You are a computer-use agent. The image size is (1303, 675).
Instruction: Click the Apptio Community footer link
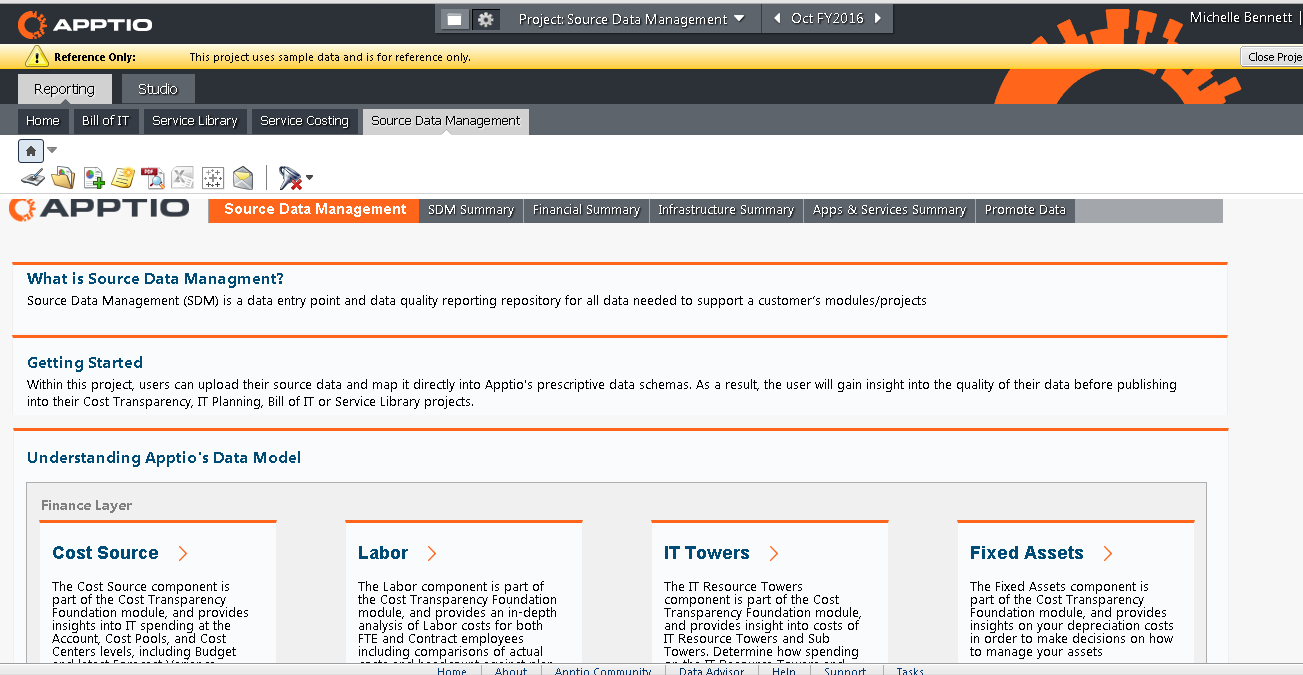click(x=603, y=671)
